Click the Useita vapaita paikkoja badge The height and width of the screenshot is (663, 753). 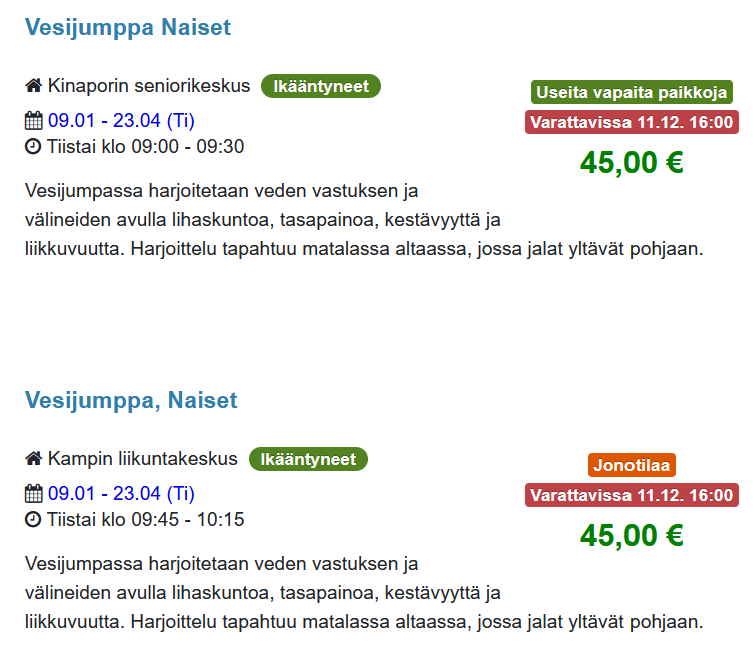(632, 92)
